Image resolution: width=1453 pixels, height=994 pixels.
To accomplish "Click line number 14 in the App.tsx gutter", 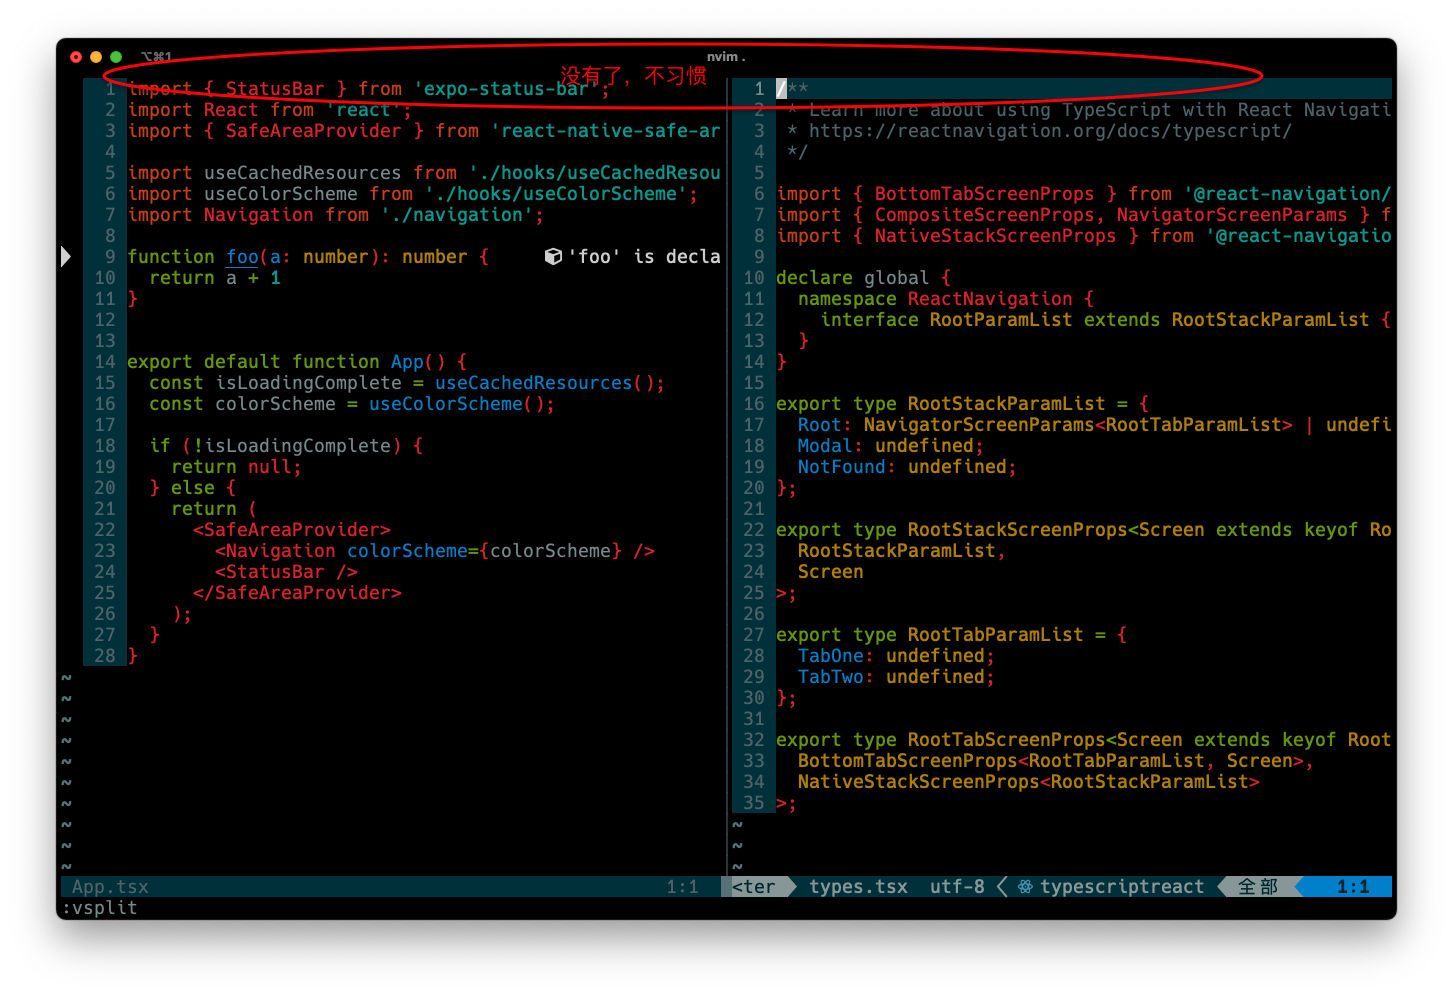I will (x=105, y=362).
